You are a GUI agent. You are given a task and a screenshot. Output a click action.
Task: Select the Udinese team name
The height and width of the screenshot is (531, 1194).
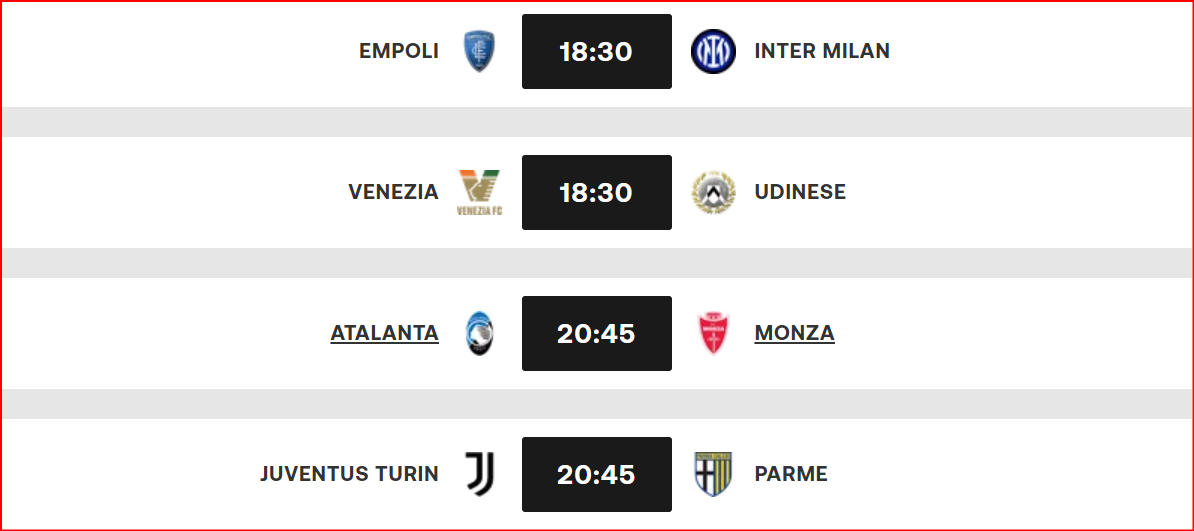coord(800,192)
